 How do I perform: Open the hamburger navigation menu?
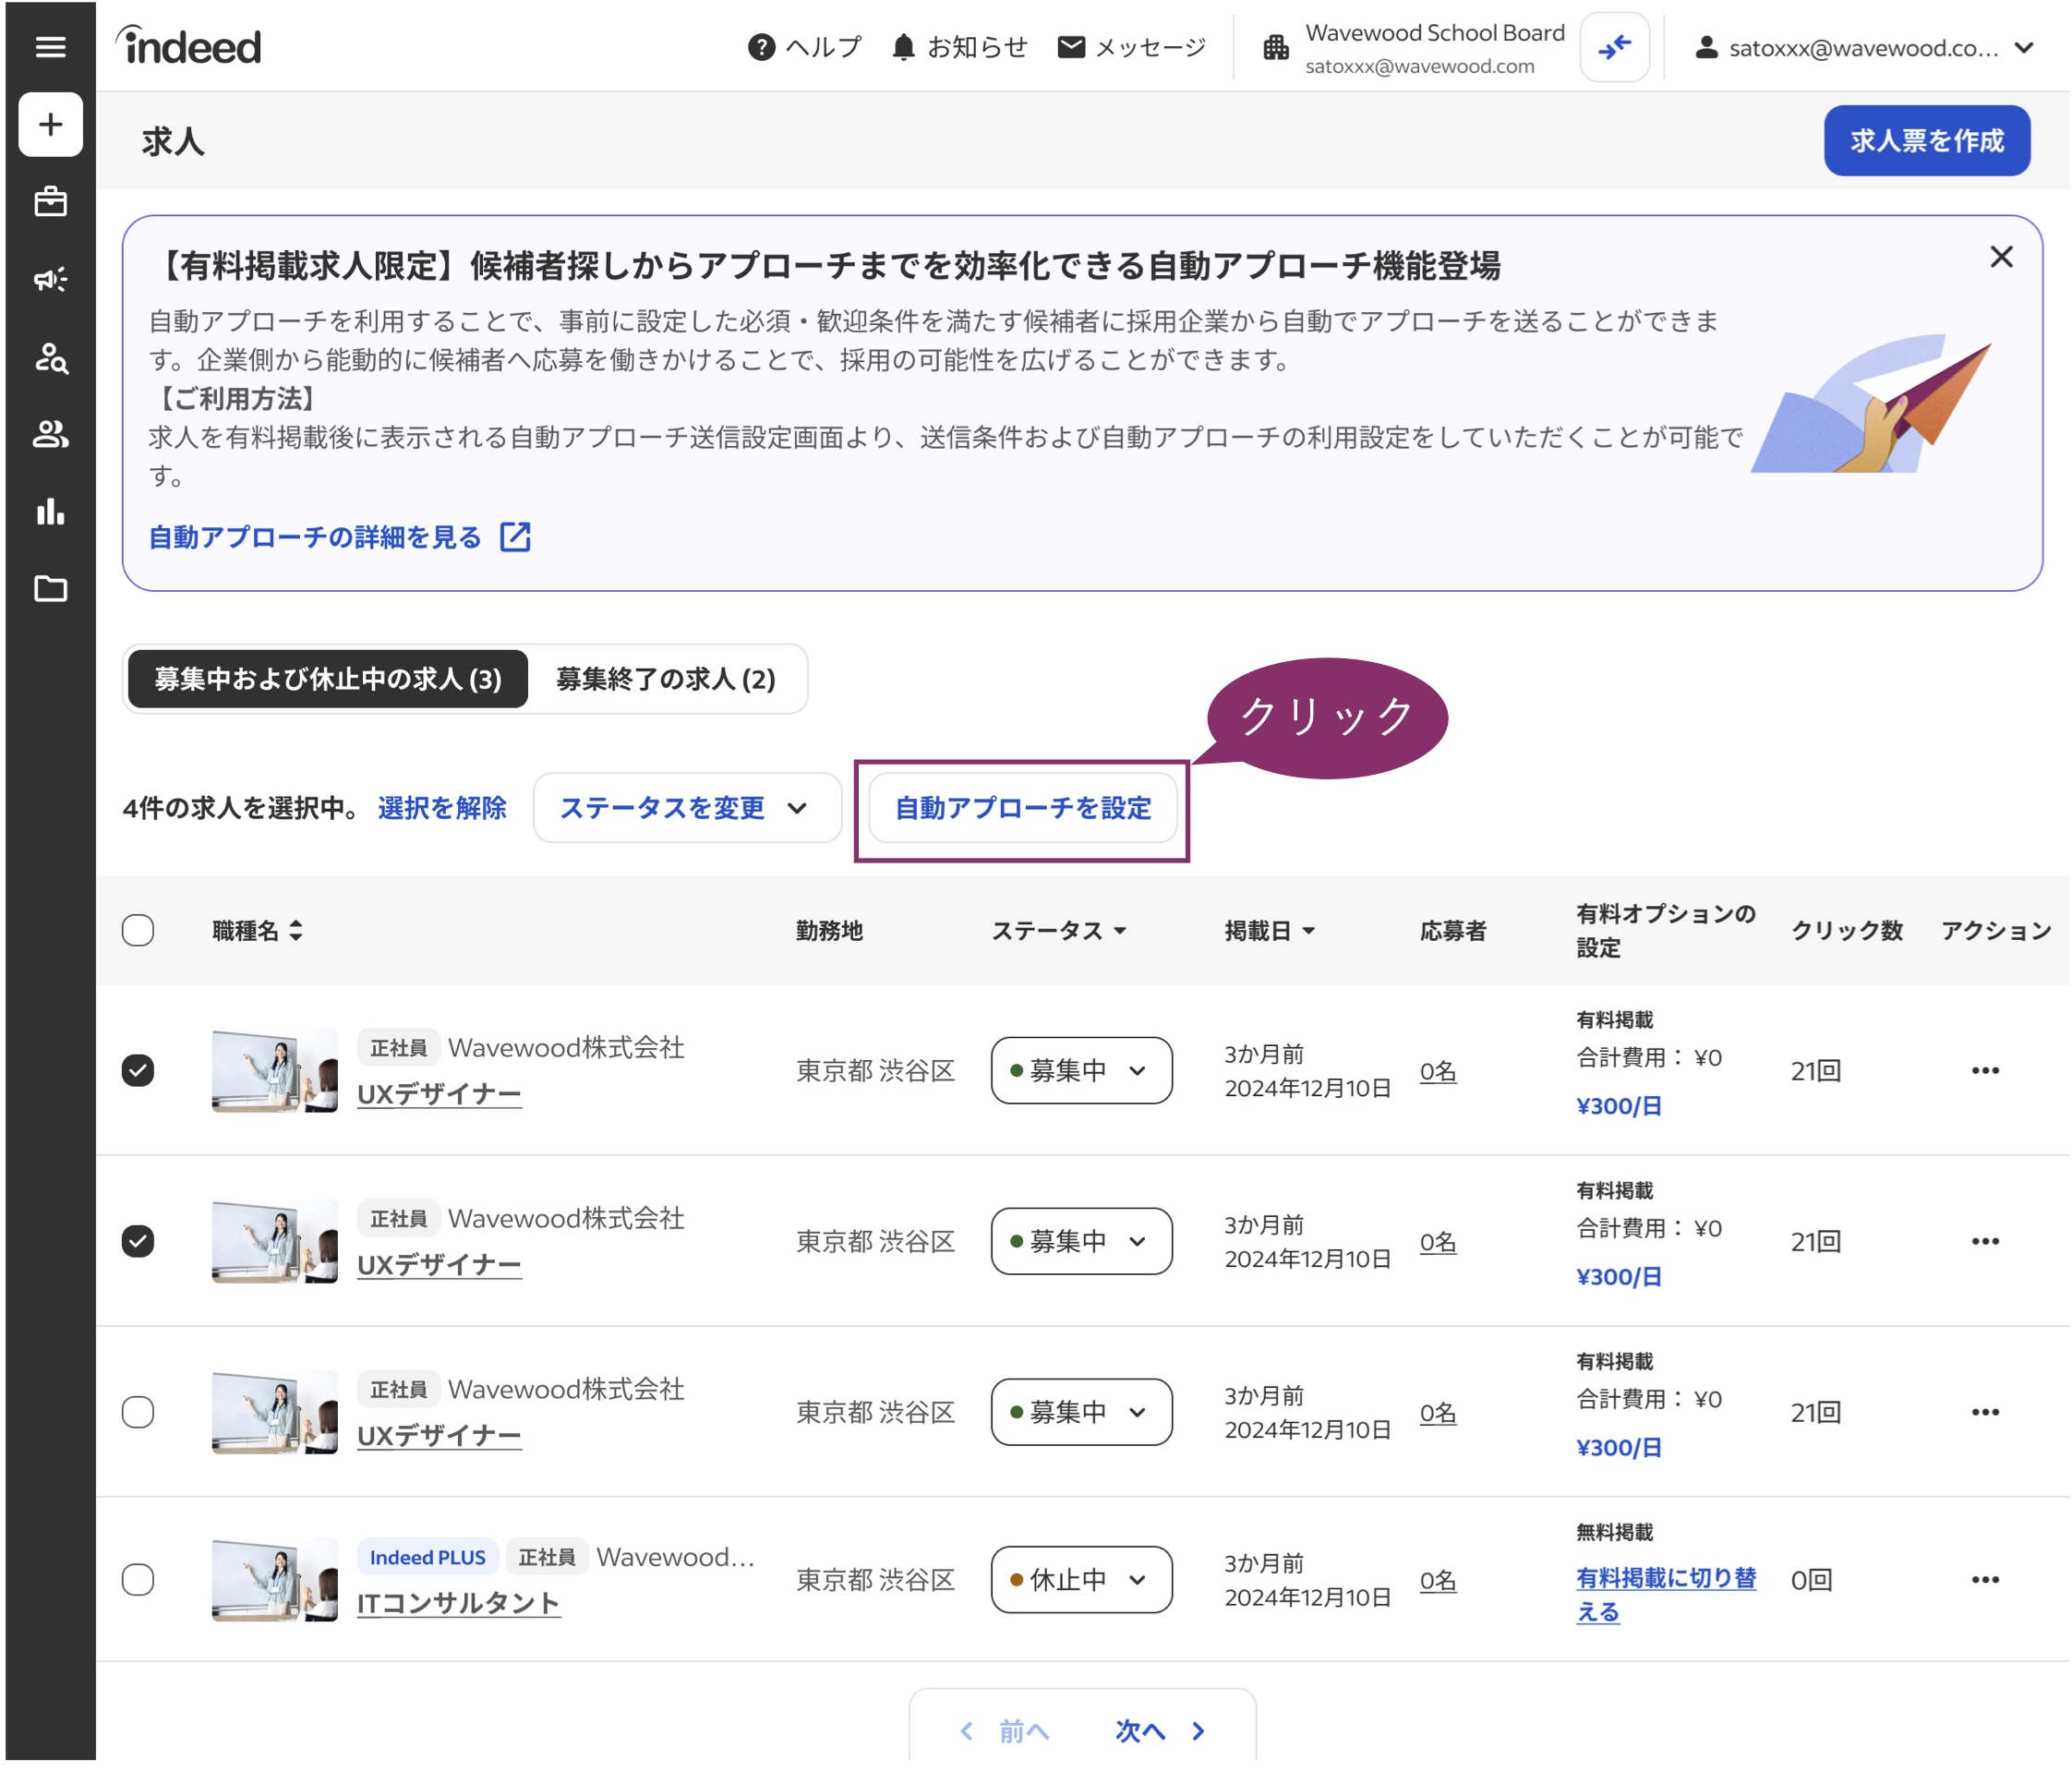(x=49, y=46)
